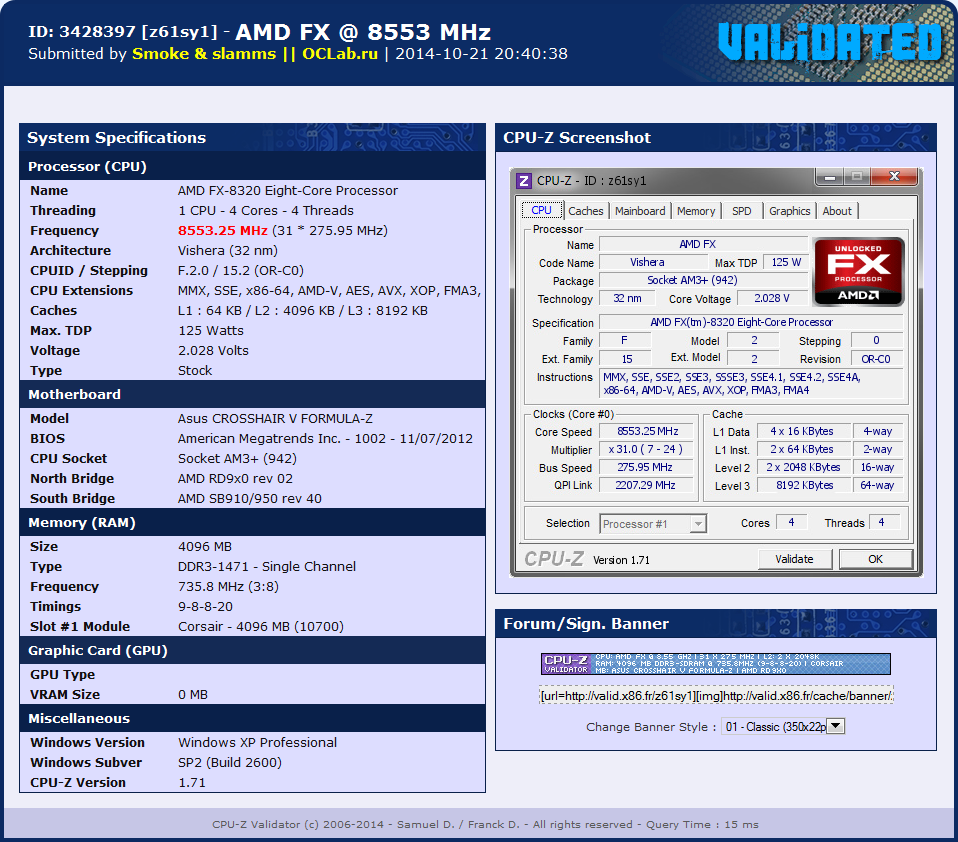
Task: Open the About tab
Action: coord(836,211)
